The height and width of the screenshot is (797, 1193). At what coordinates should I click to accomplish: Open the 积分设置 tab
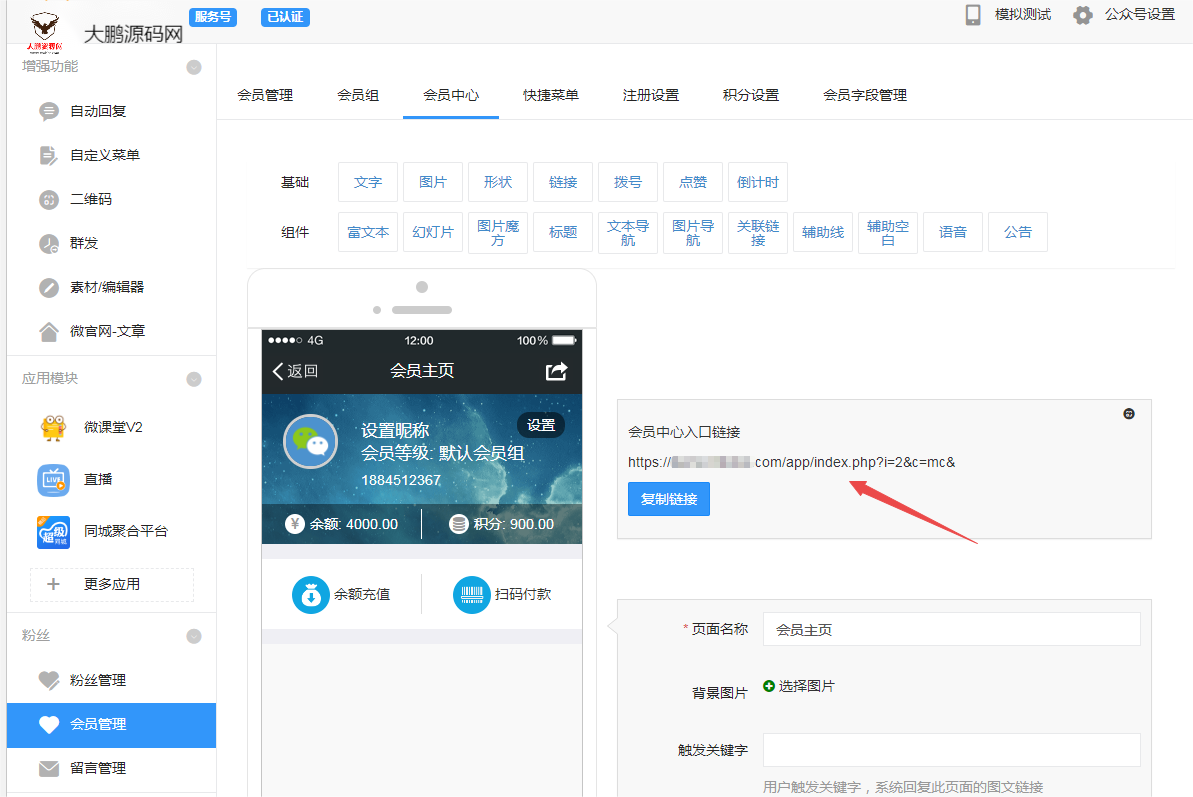[x=750, y=95]
